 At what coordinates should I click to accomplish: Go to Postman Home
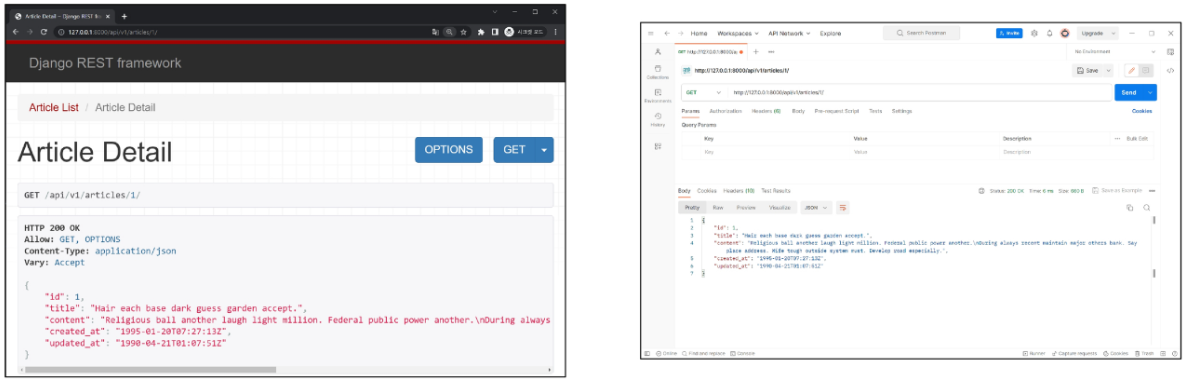[699, 33]
